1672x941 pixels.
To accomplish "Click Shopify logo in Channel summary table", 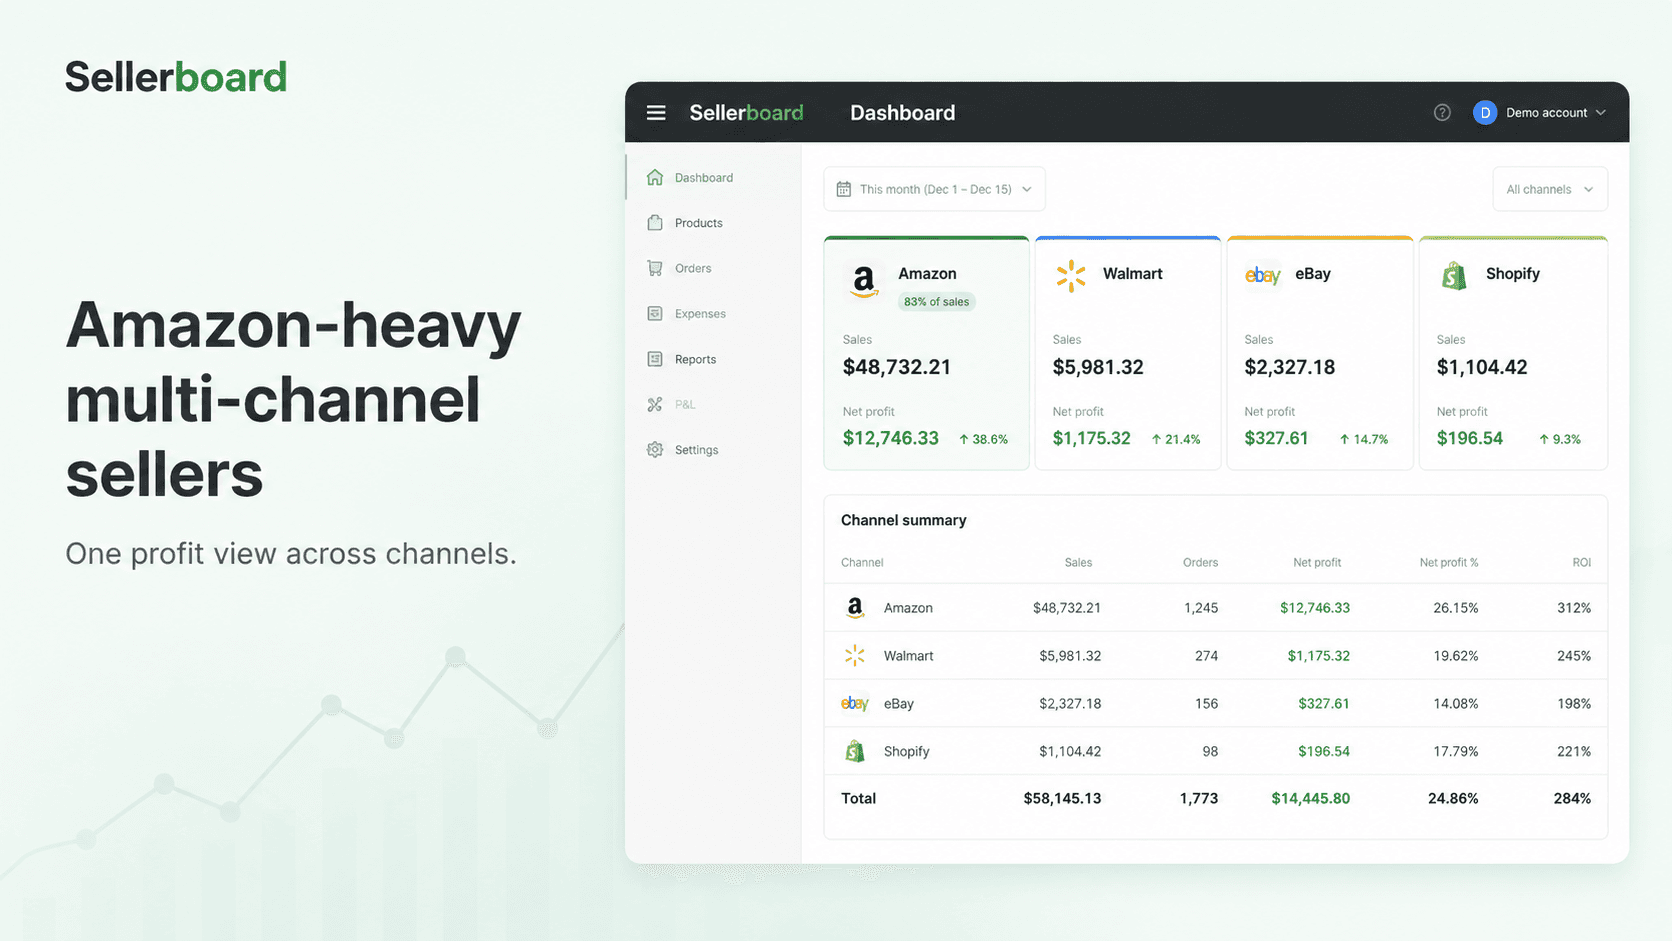I will point(855,751).
